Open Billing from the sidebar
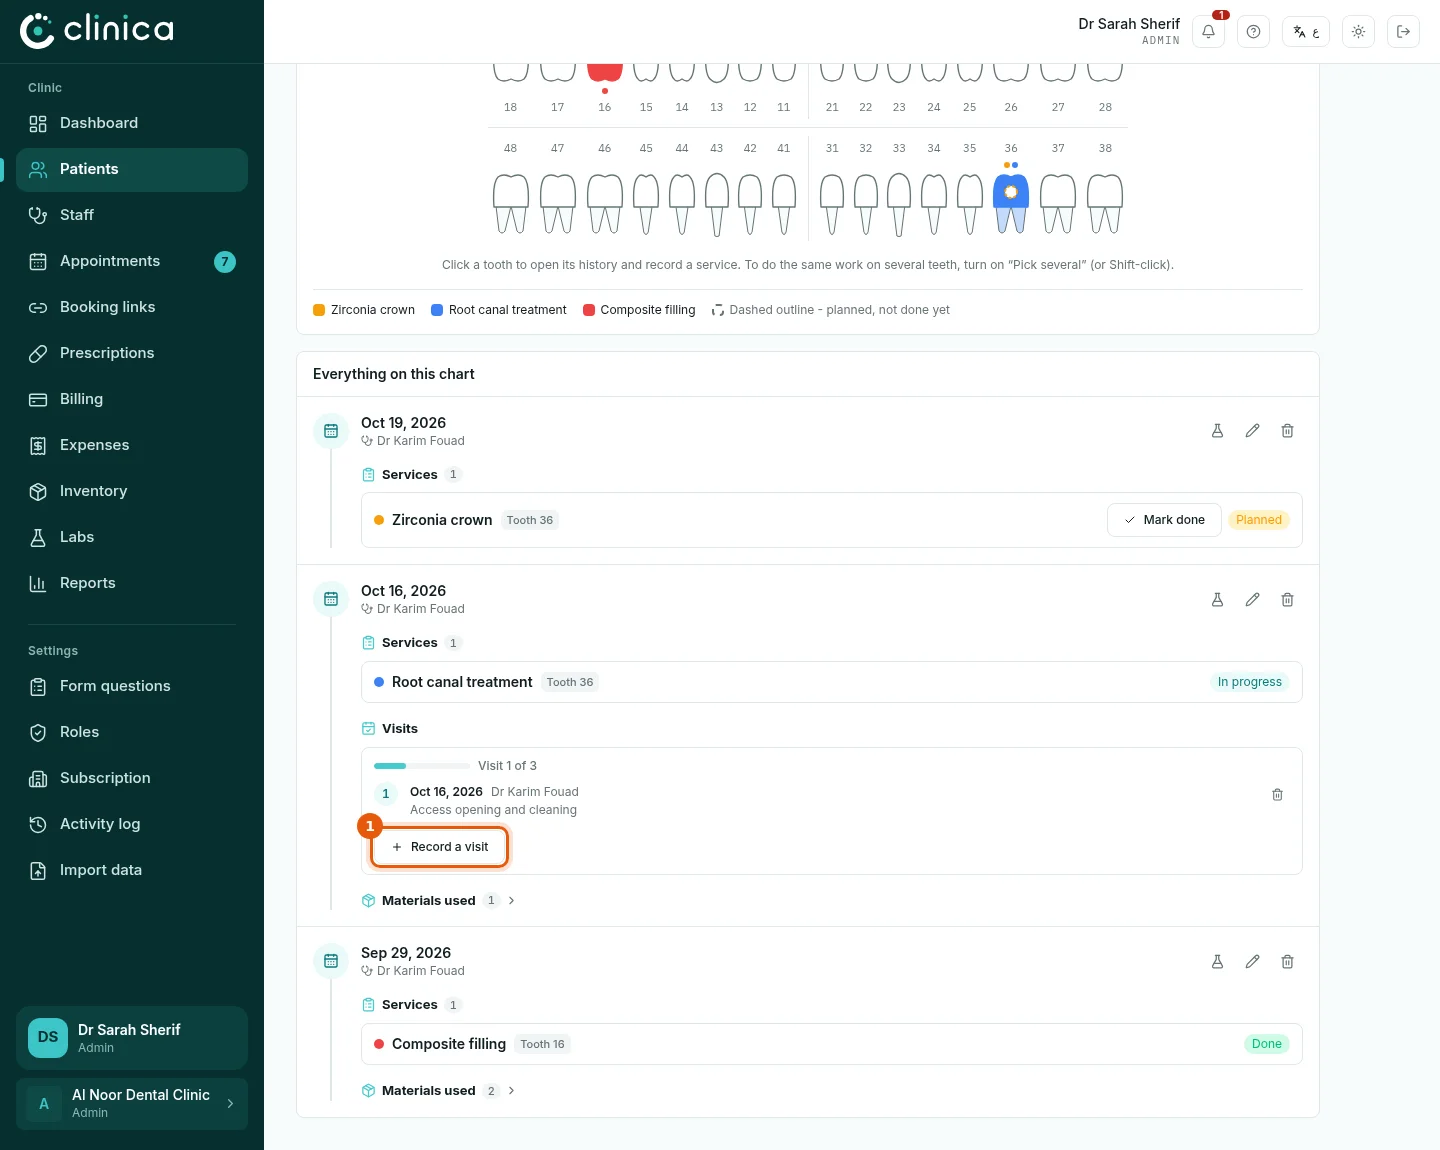Image resolution: width=1440 pixels, height=1150 pixels. click(132, 400)
